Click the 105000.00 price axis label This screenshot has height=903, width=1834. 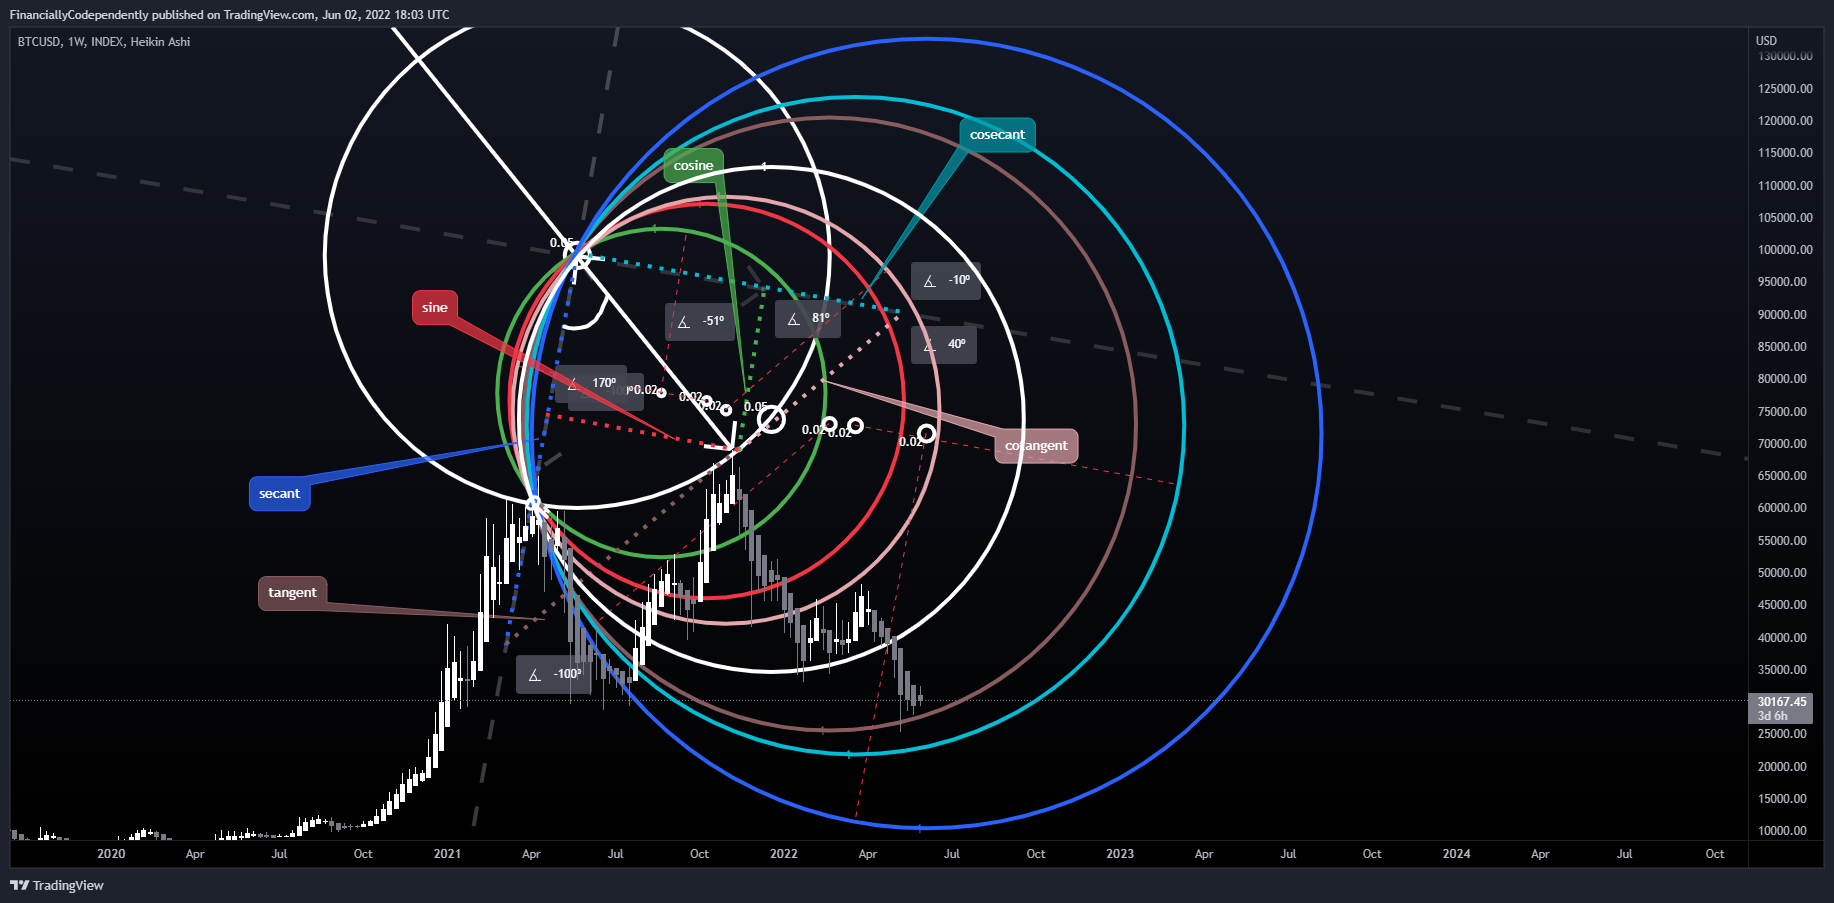[1785, 218]
